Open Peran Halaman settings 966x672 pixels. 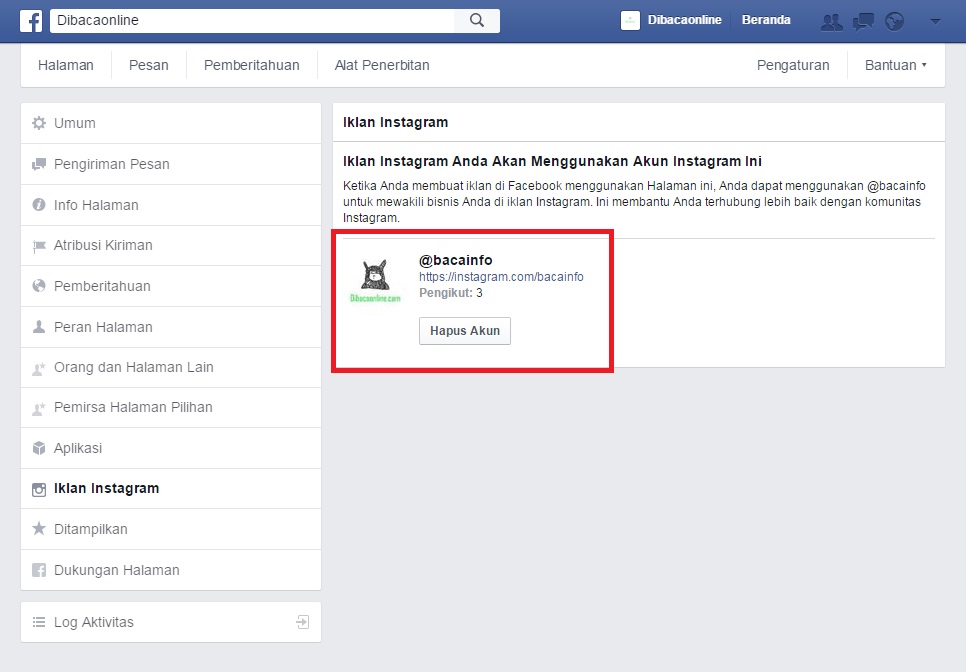(171, 327)
